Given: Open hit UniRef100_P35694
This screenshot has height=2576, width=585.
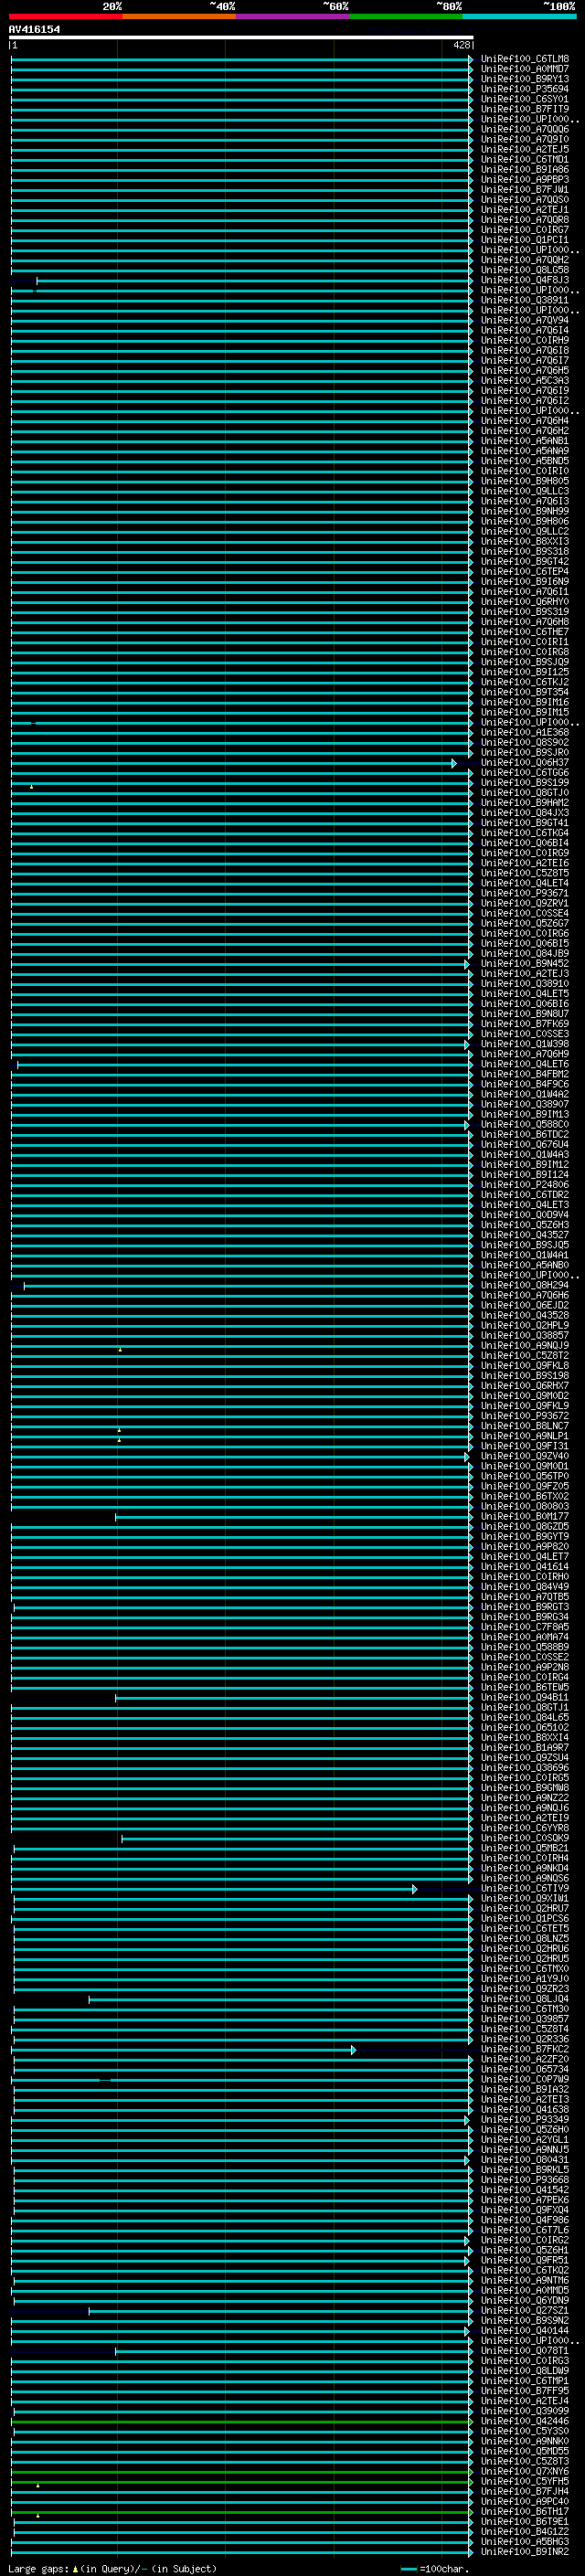Looking at the screenshot, I should [x=525, y=89].
